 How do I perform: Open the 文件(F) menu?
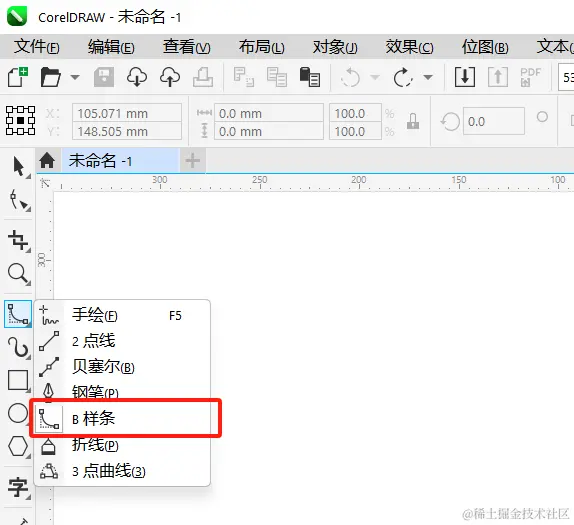pos(37,47)
